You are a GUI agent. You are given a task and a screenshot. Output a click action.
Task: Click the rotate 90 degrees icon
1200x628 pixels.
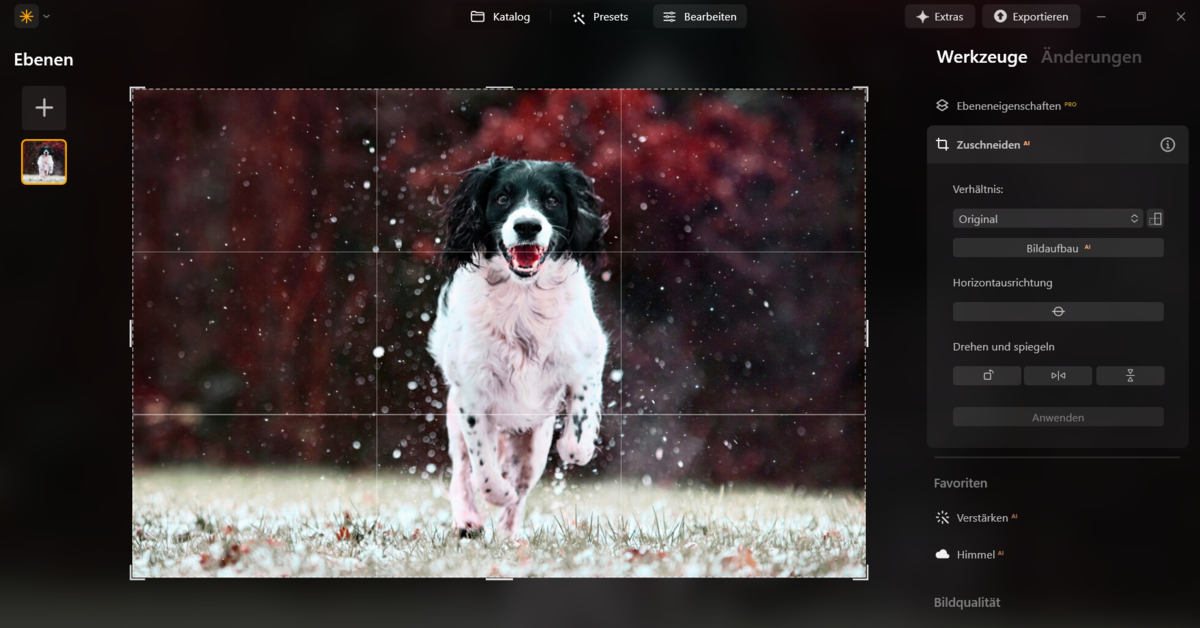pyautogui.click(x=986, y=375)
